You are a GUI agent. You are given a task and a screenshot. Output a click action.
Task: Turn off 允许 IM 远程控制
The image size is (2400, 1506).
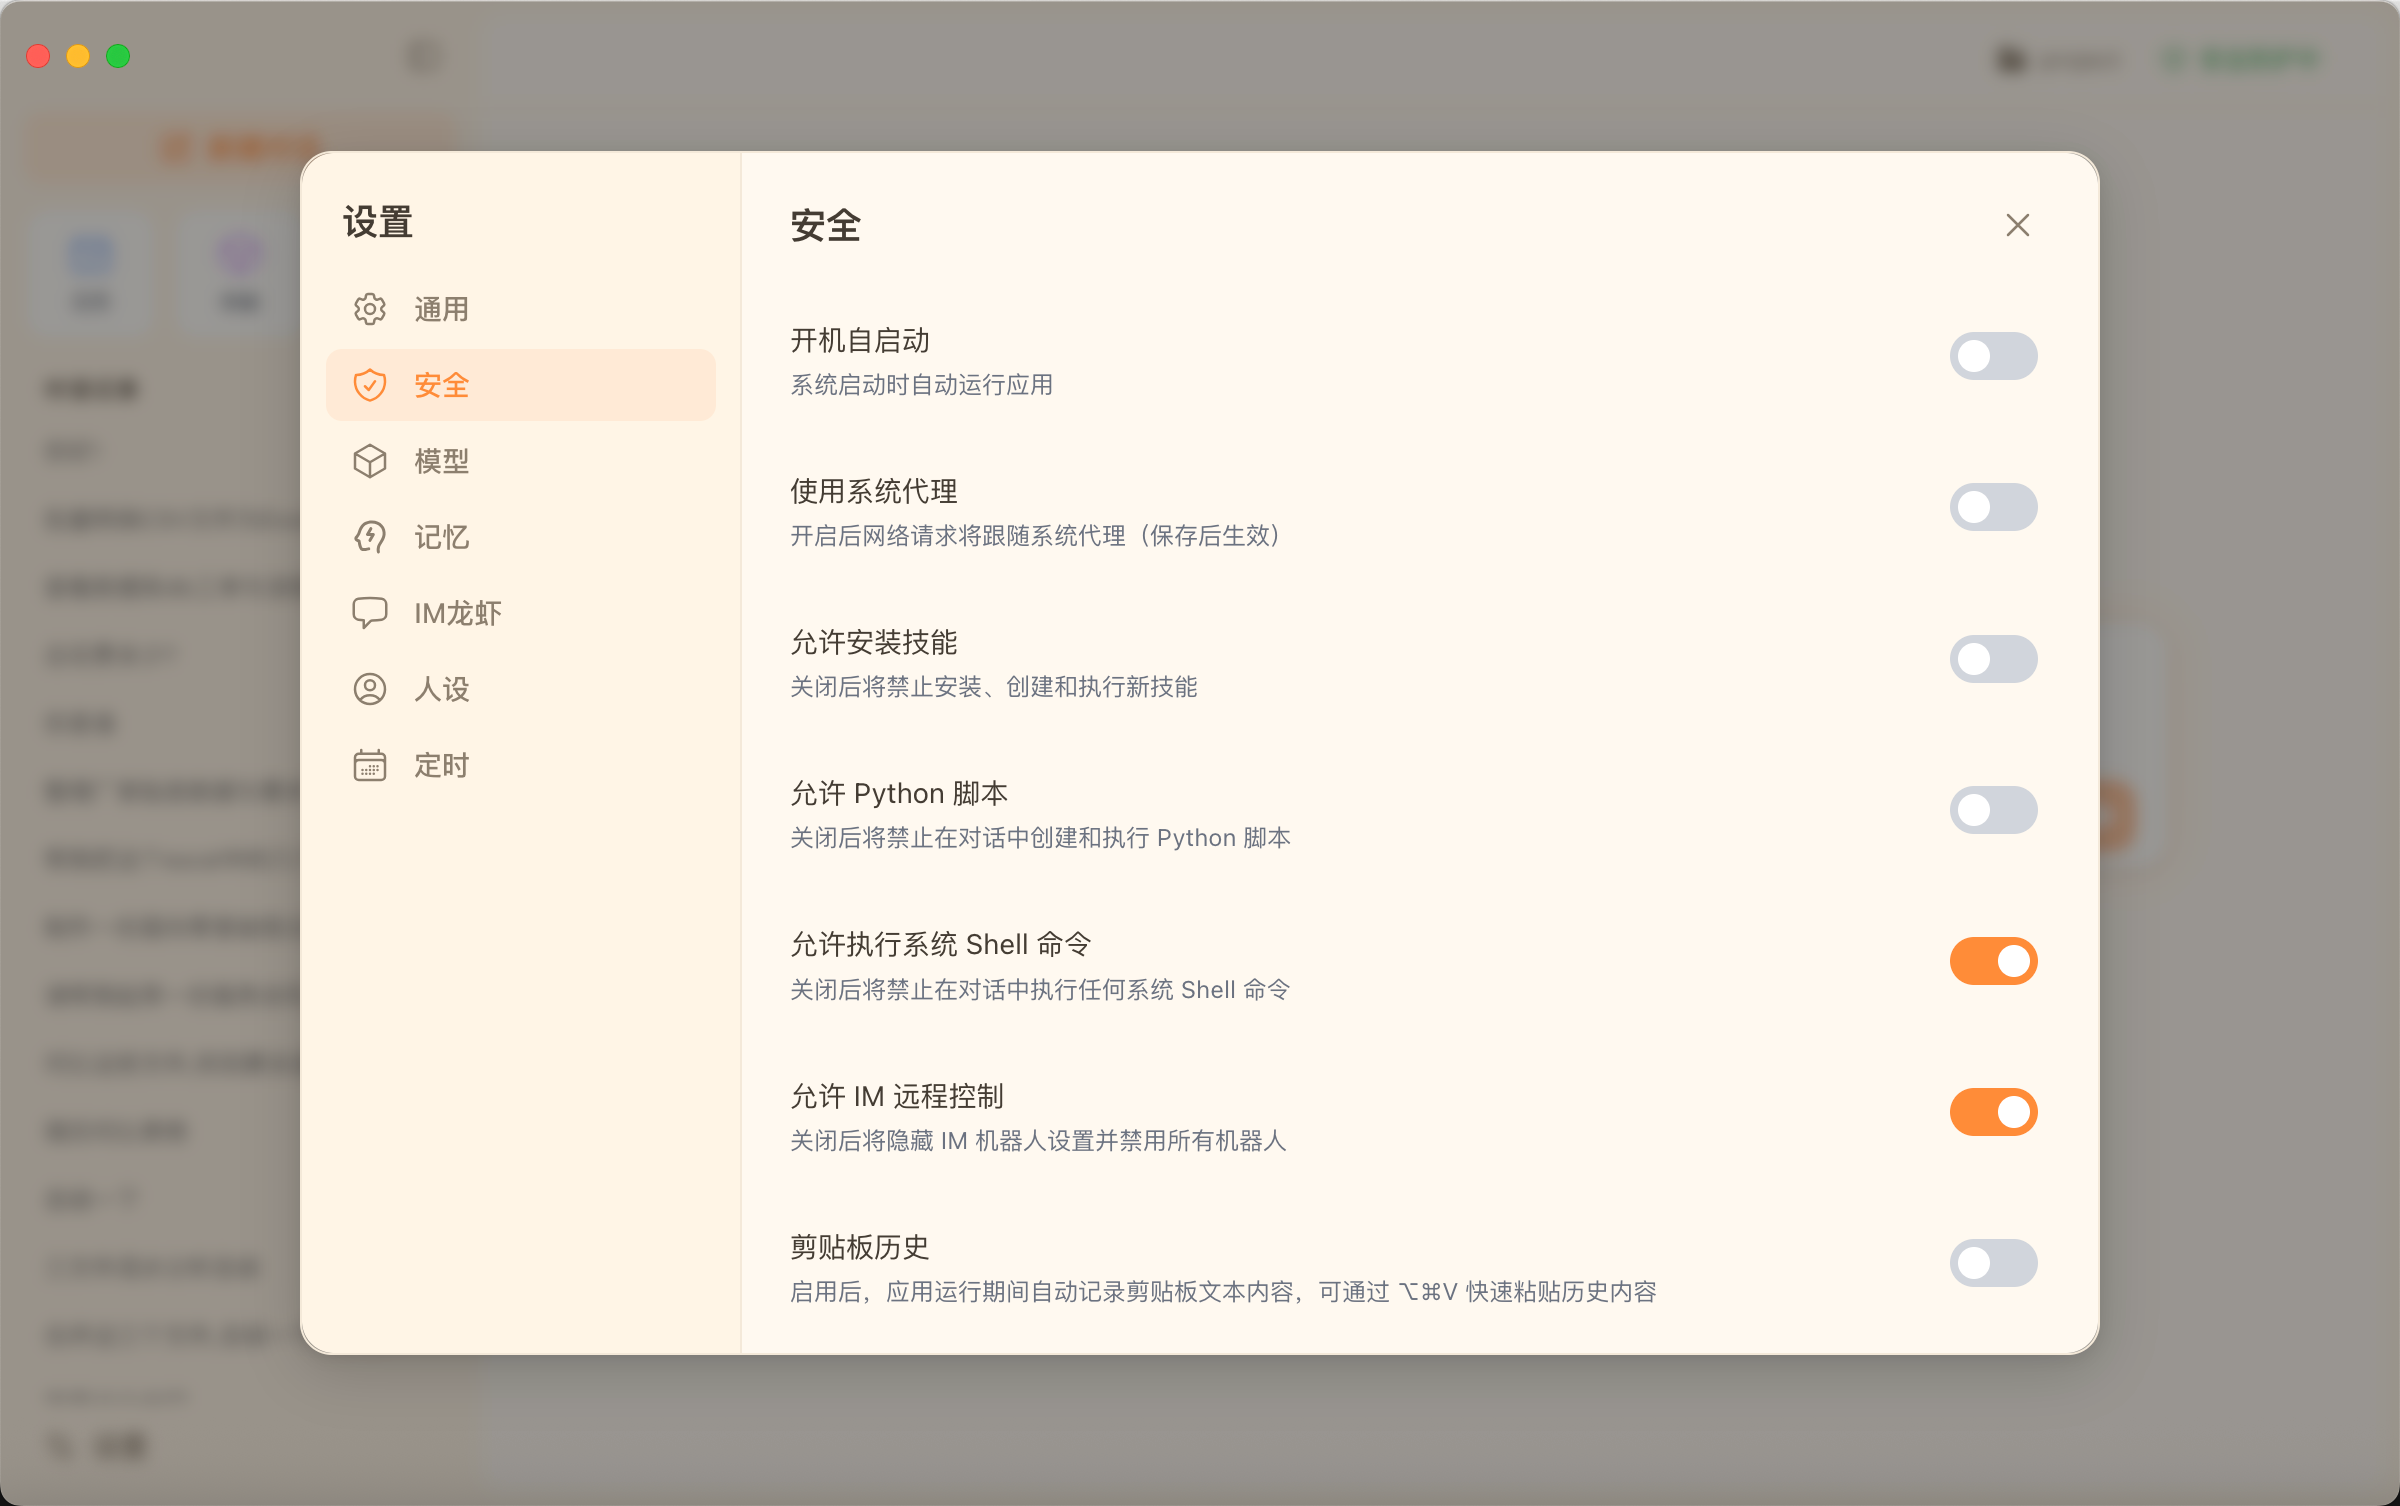[x=1994, y=1111]
